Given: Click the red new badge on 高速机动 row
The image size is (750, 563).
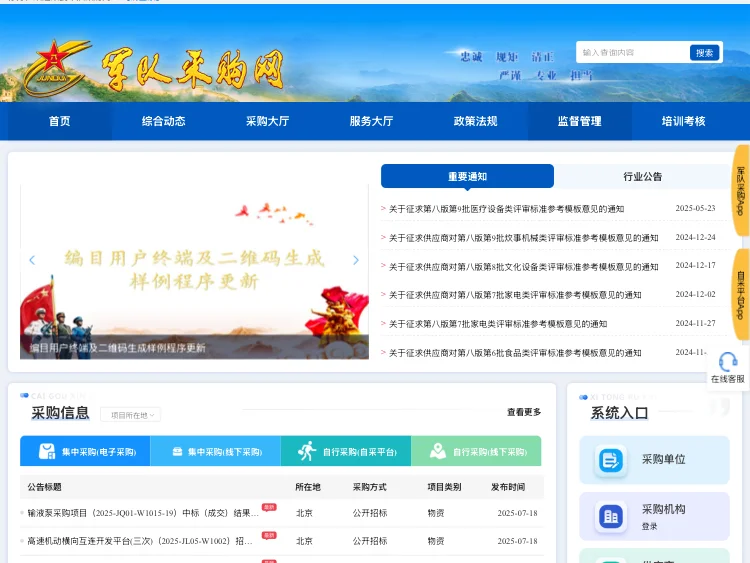Looking at the screenshot, I should 269,535.
